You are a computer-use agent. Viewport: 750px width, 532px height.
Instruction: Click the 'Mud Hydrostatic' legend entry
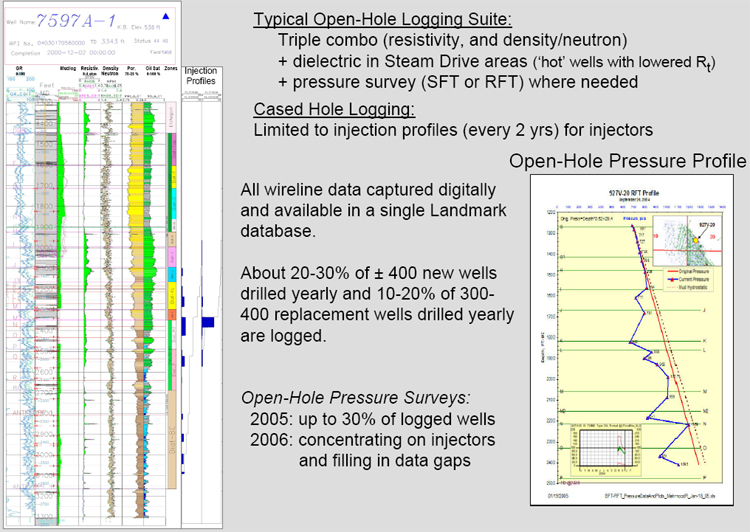(x=687, y=288)
